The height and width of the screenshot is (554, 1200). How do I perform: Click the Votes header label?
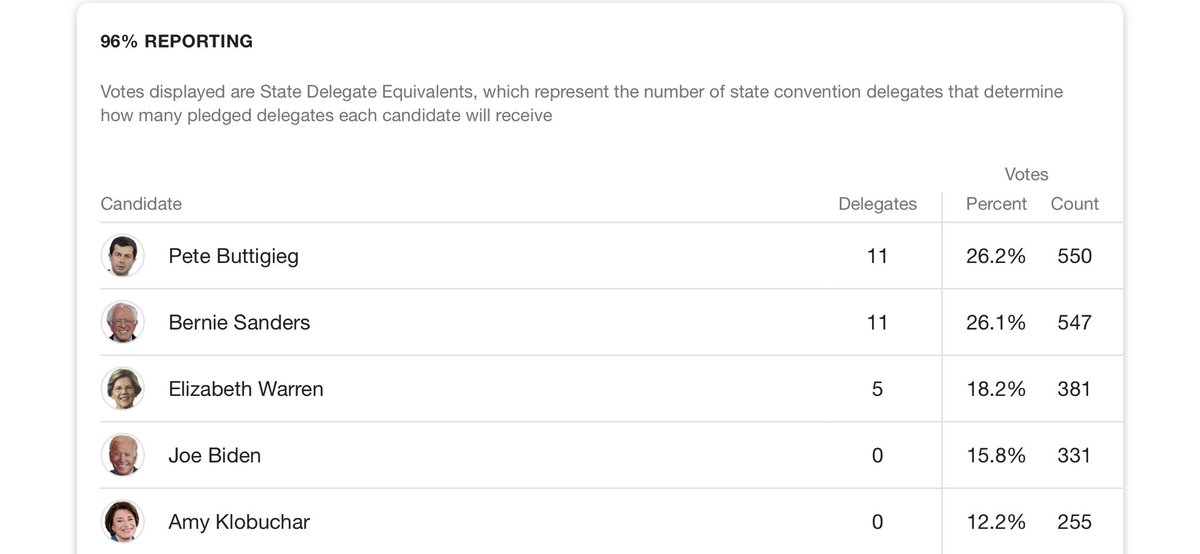(x=1027, y=174)
